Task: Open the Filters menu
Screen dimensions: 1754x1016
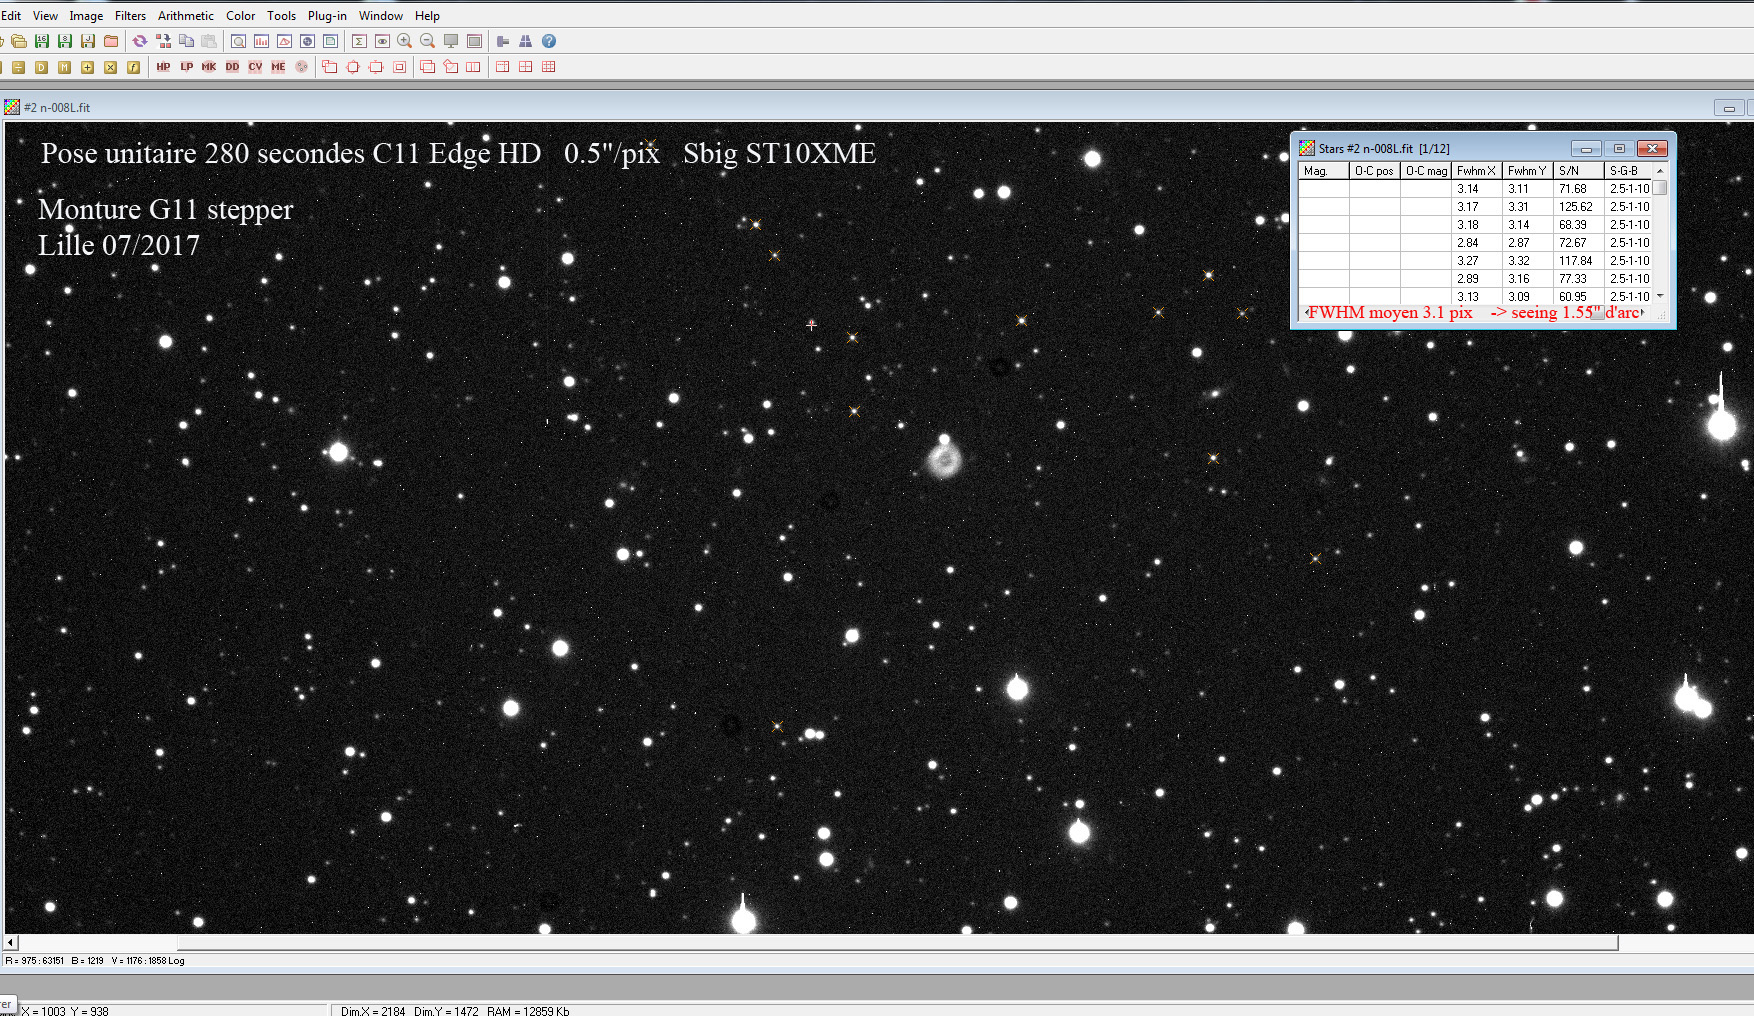Action: [x=130, y=16]
